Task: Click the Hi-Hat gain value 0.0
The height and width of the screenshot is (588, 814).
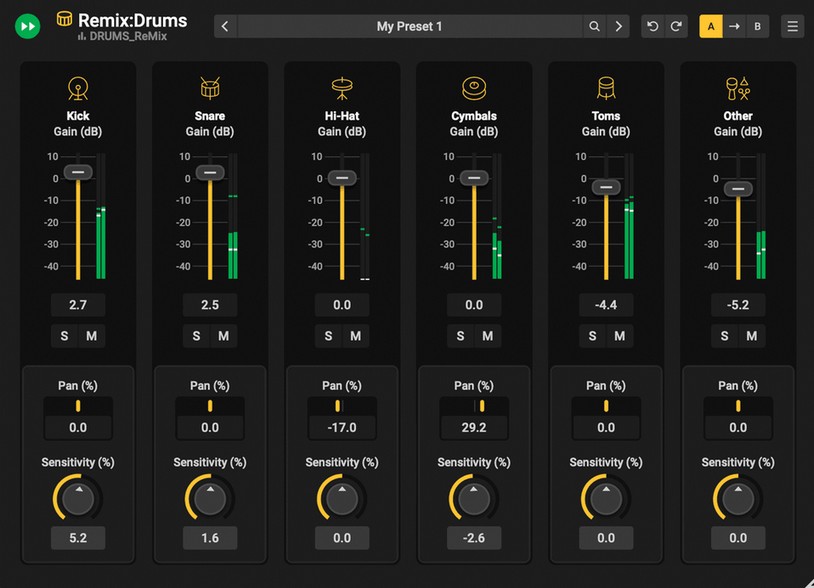Action: coord(342,305)
